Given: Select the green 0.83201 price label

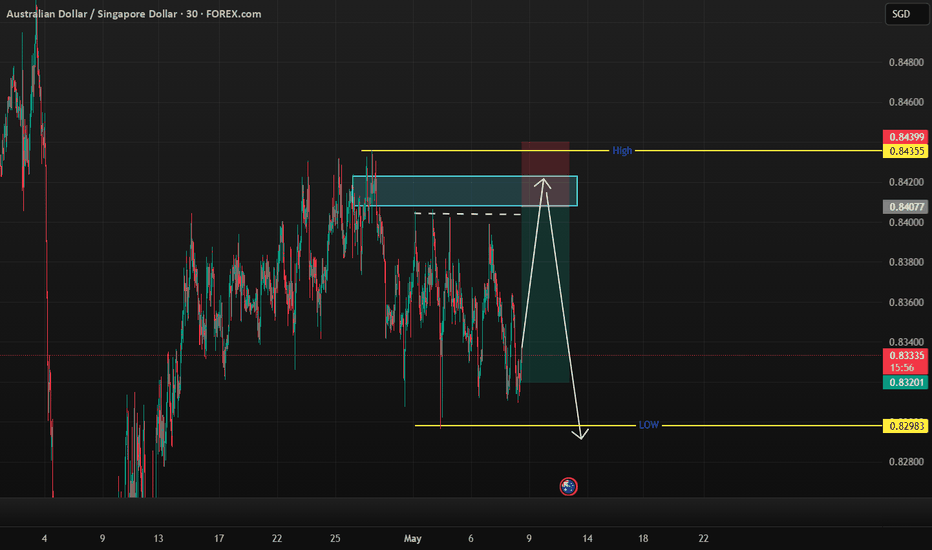Looking at the screenshot, I should pyautogui.click(x=905, y=382).
